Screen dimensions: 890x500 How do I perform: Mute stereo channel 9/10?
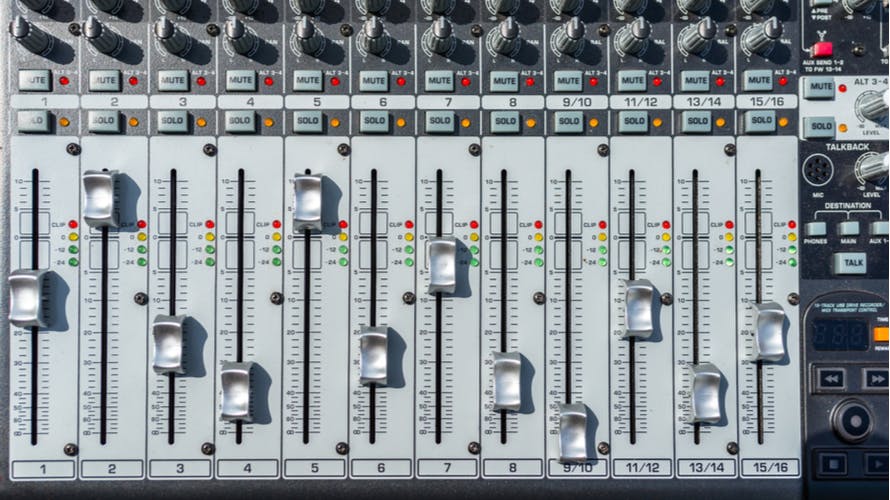(568, 81)
